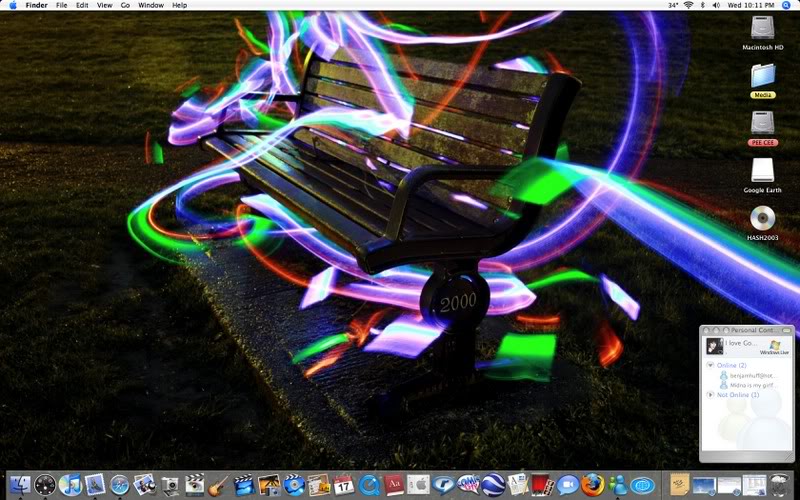This screenshot has width=800, height=500.
Task: Select Macintosh HD drive on desktop
Action: [x=762, y=33]
